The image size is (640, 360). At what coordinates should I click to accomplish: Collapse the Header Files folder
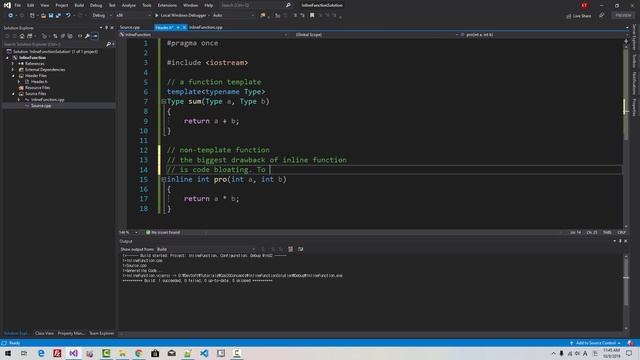click(13, 76)
